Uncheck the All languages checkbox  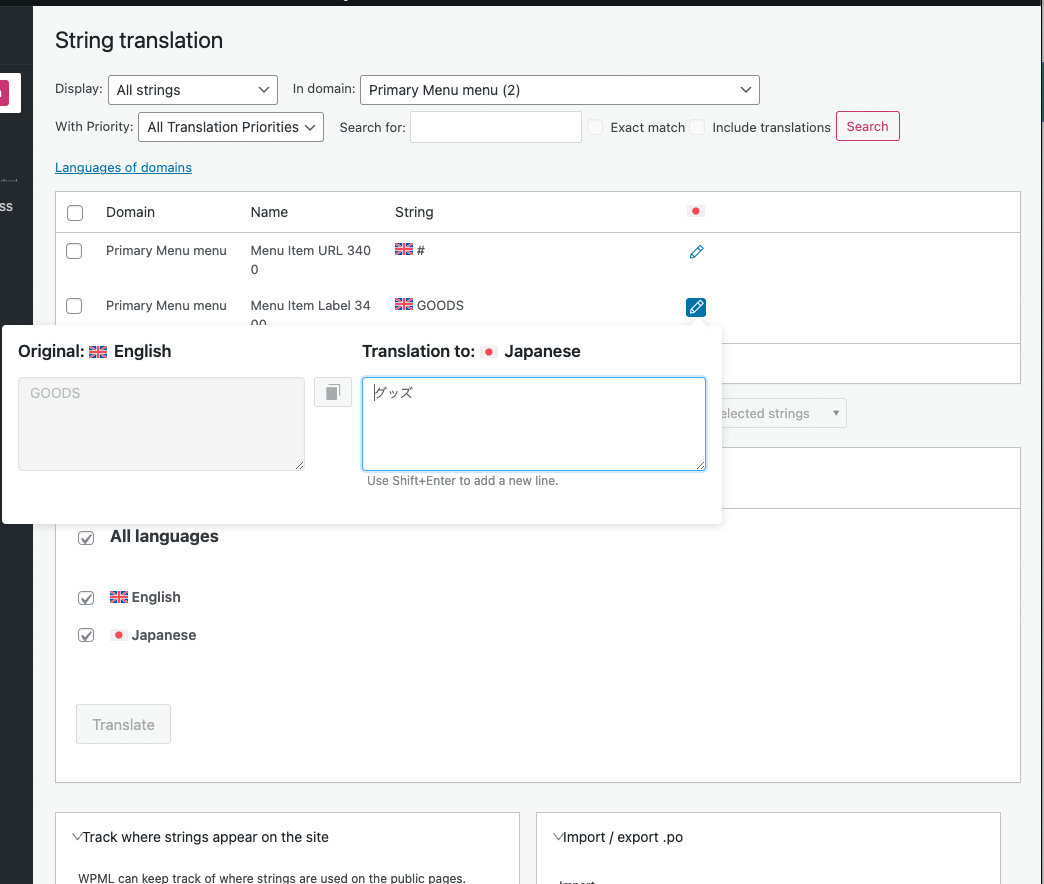87,537
